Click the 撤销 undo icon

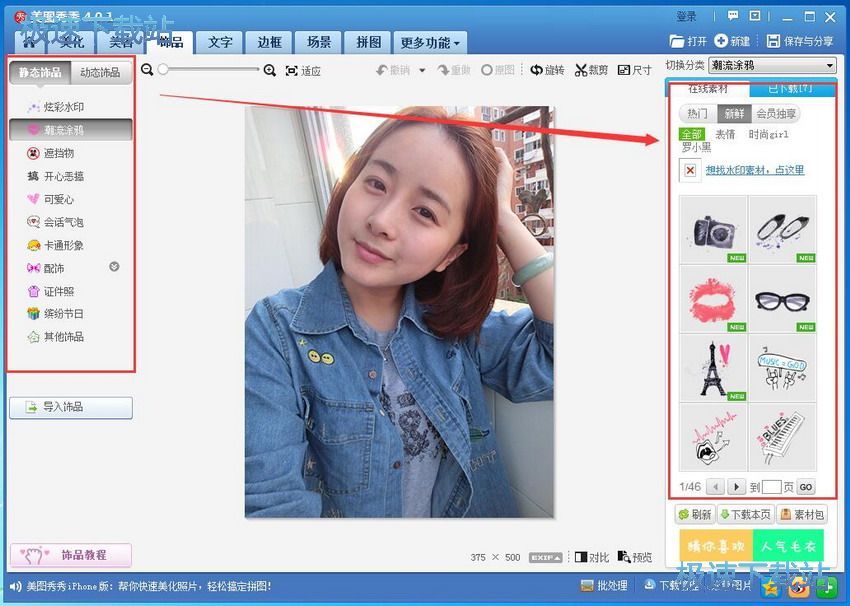click(382, 70)
